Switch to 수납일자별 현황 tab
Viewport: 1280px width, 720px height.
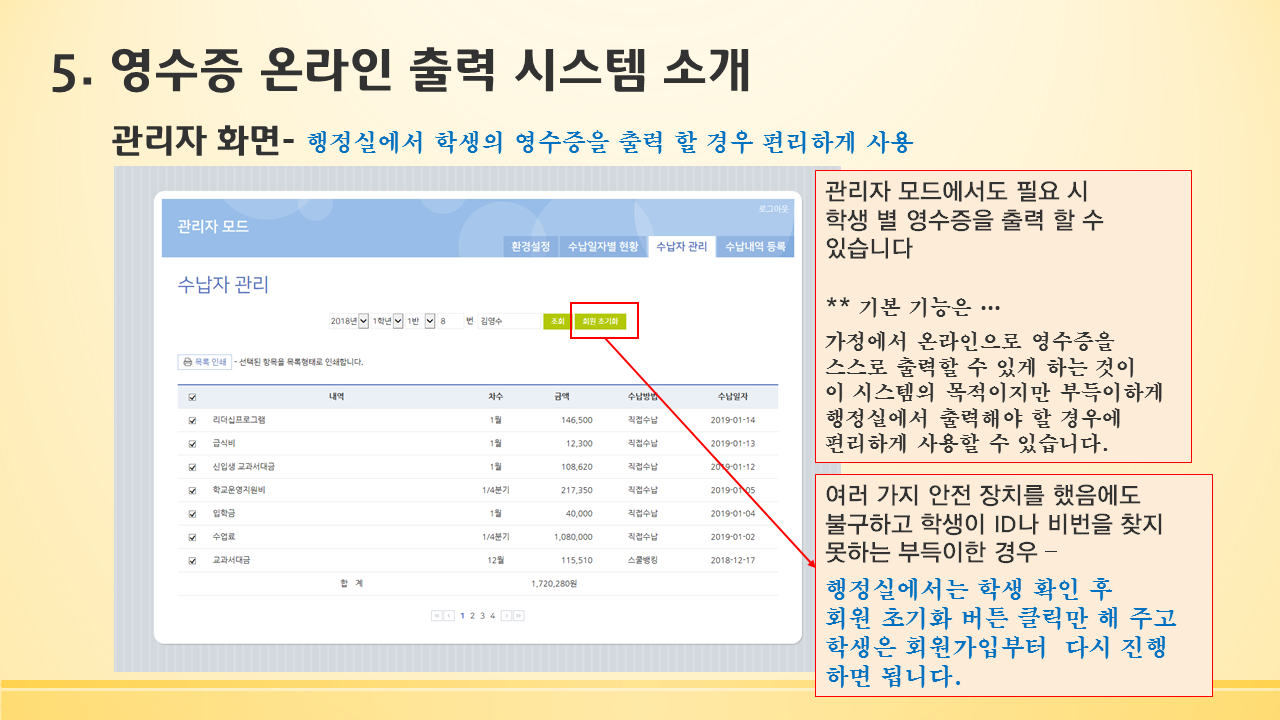pos(602,246)
